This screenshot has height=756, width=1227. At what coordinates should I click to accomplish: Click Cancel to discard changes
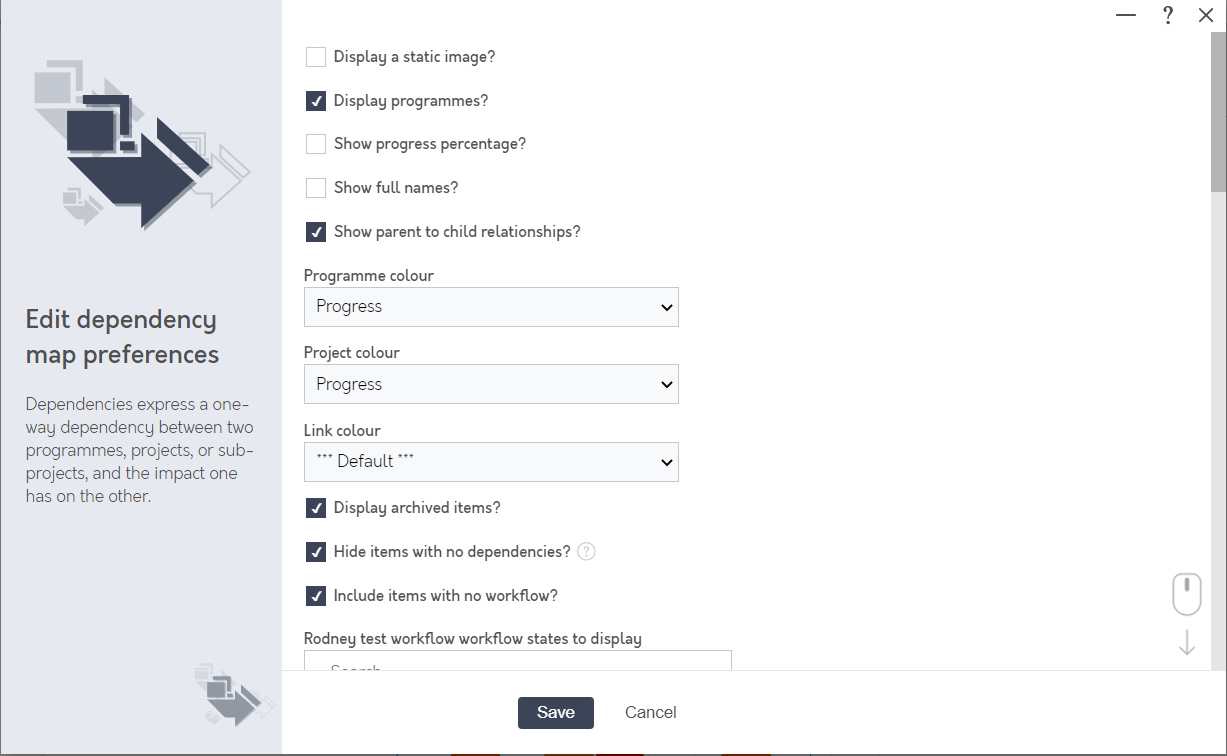click(651, 713)
